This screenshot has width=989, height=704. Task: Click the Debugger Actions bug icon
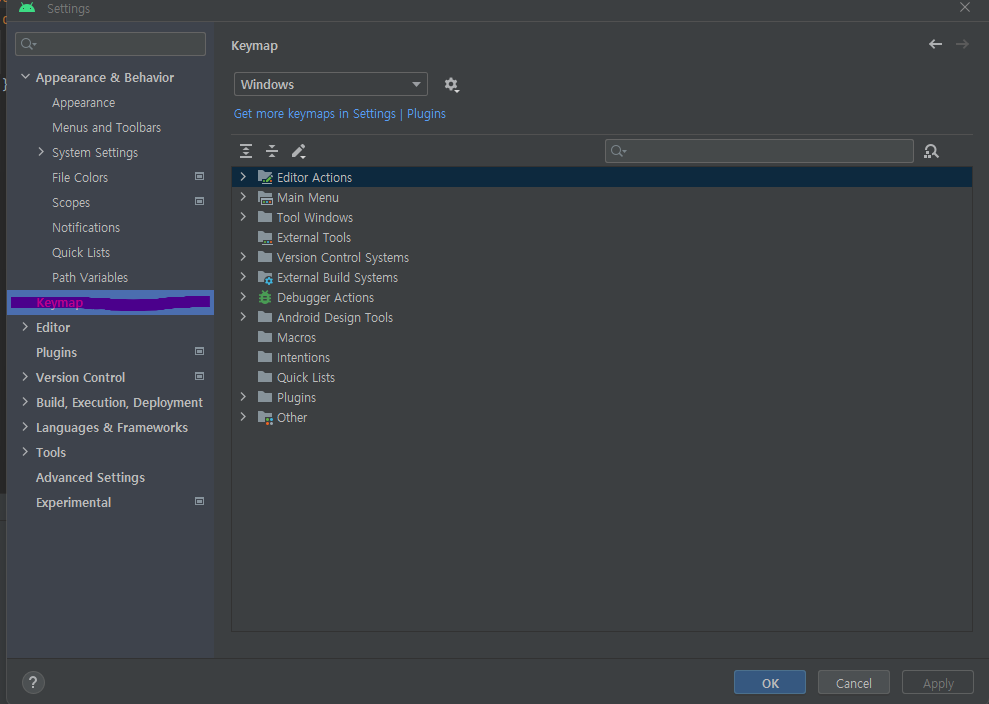tap(265, 297)
